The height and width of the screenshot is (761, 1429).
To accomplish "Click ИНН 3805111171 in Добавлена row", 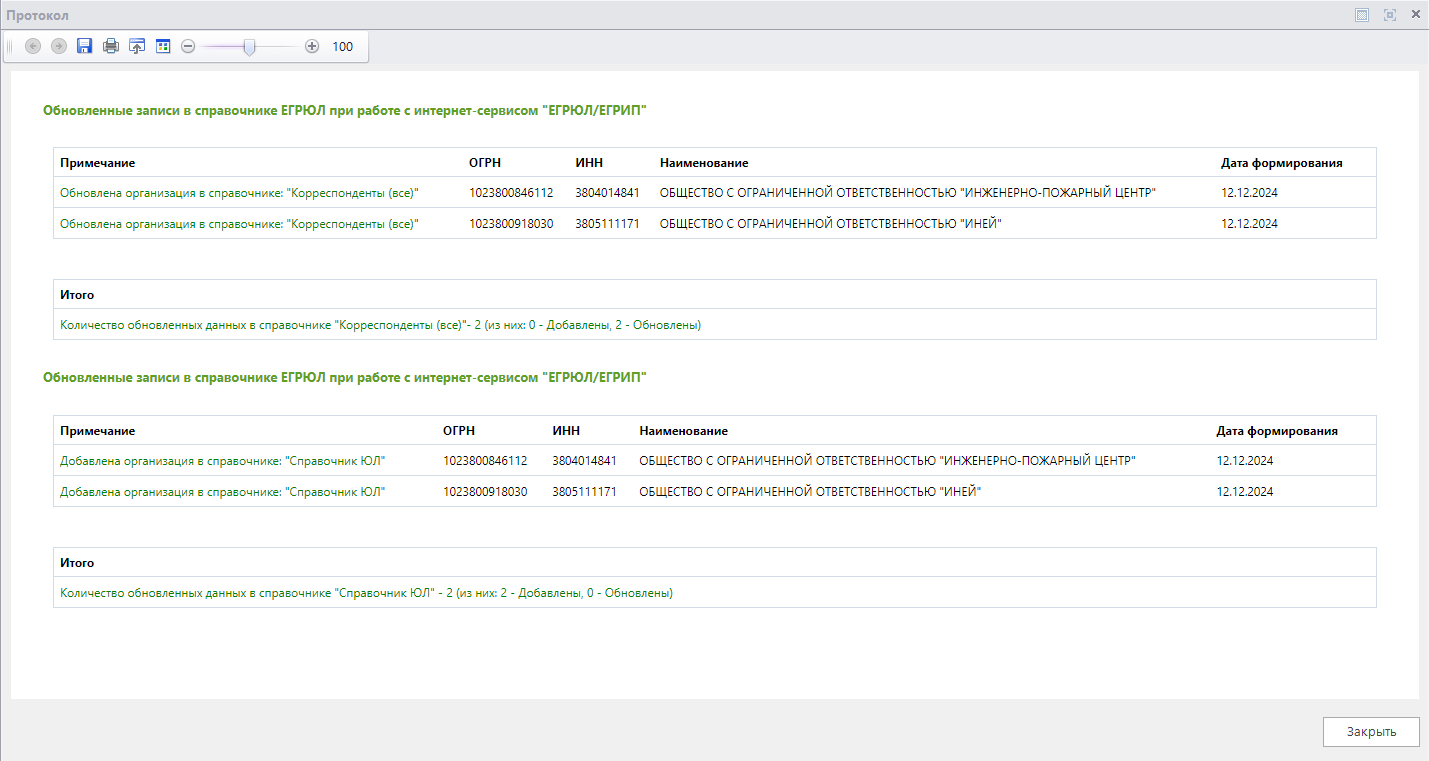I will click(x=584, y=492).
